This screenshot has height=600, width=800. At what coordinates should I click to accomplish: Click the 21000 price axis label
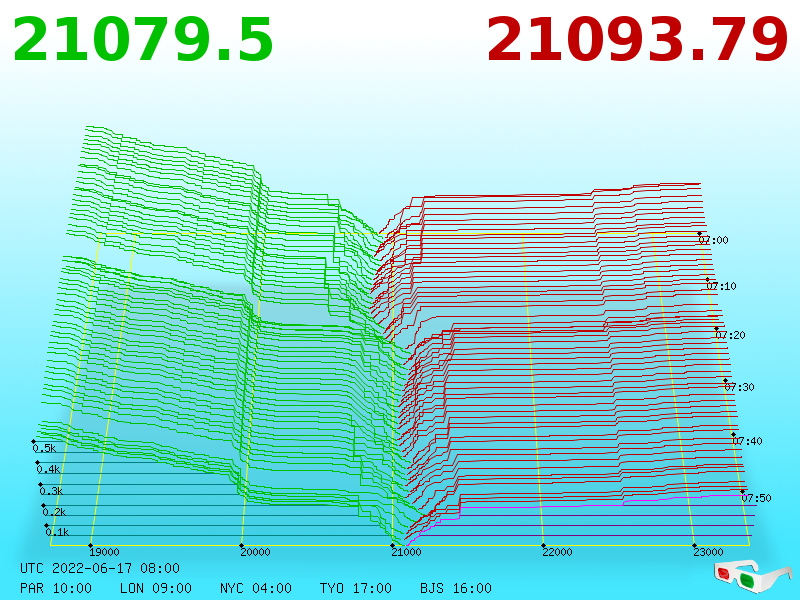pos(406,552)
